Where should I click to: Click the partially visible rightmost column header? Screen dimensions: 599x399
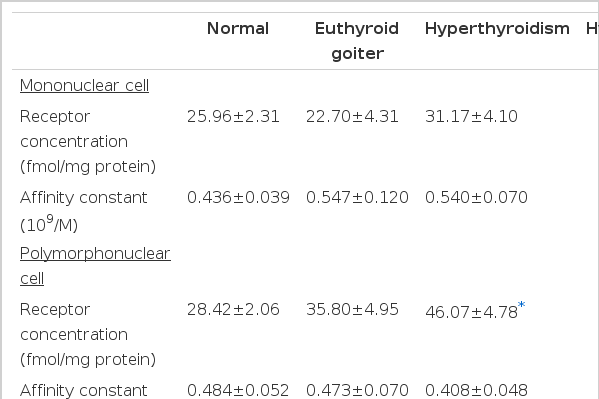(592, 29)
